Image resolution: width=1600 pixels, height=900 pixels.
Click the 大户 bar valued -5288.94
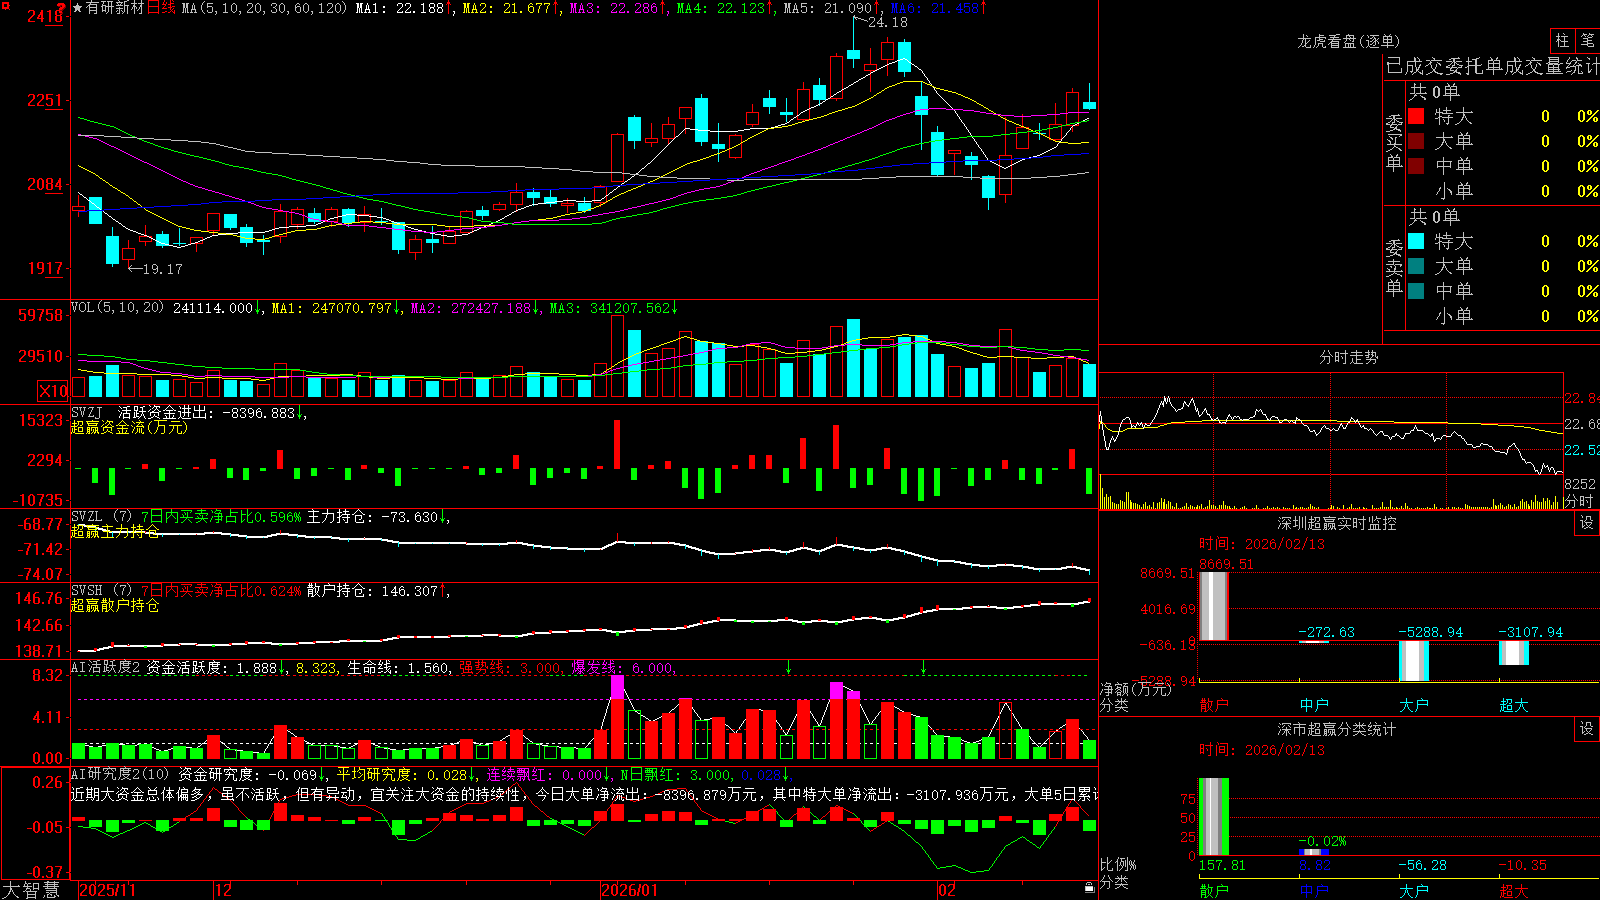coord(1413,661)
